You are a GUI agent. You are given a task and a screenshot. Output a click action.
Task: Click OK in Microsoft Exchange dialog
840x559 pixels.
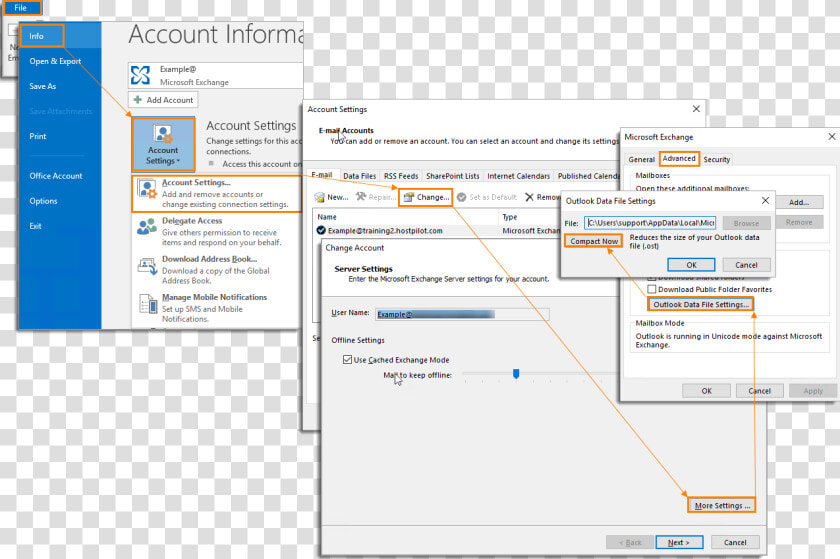[706, 391]
